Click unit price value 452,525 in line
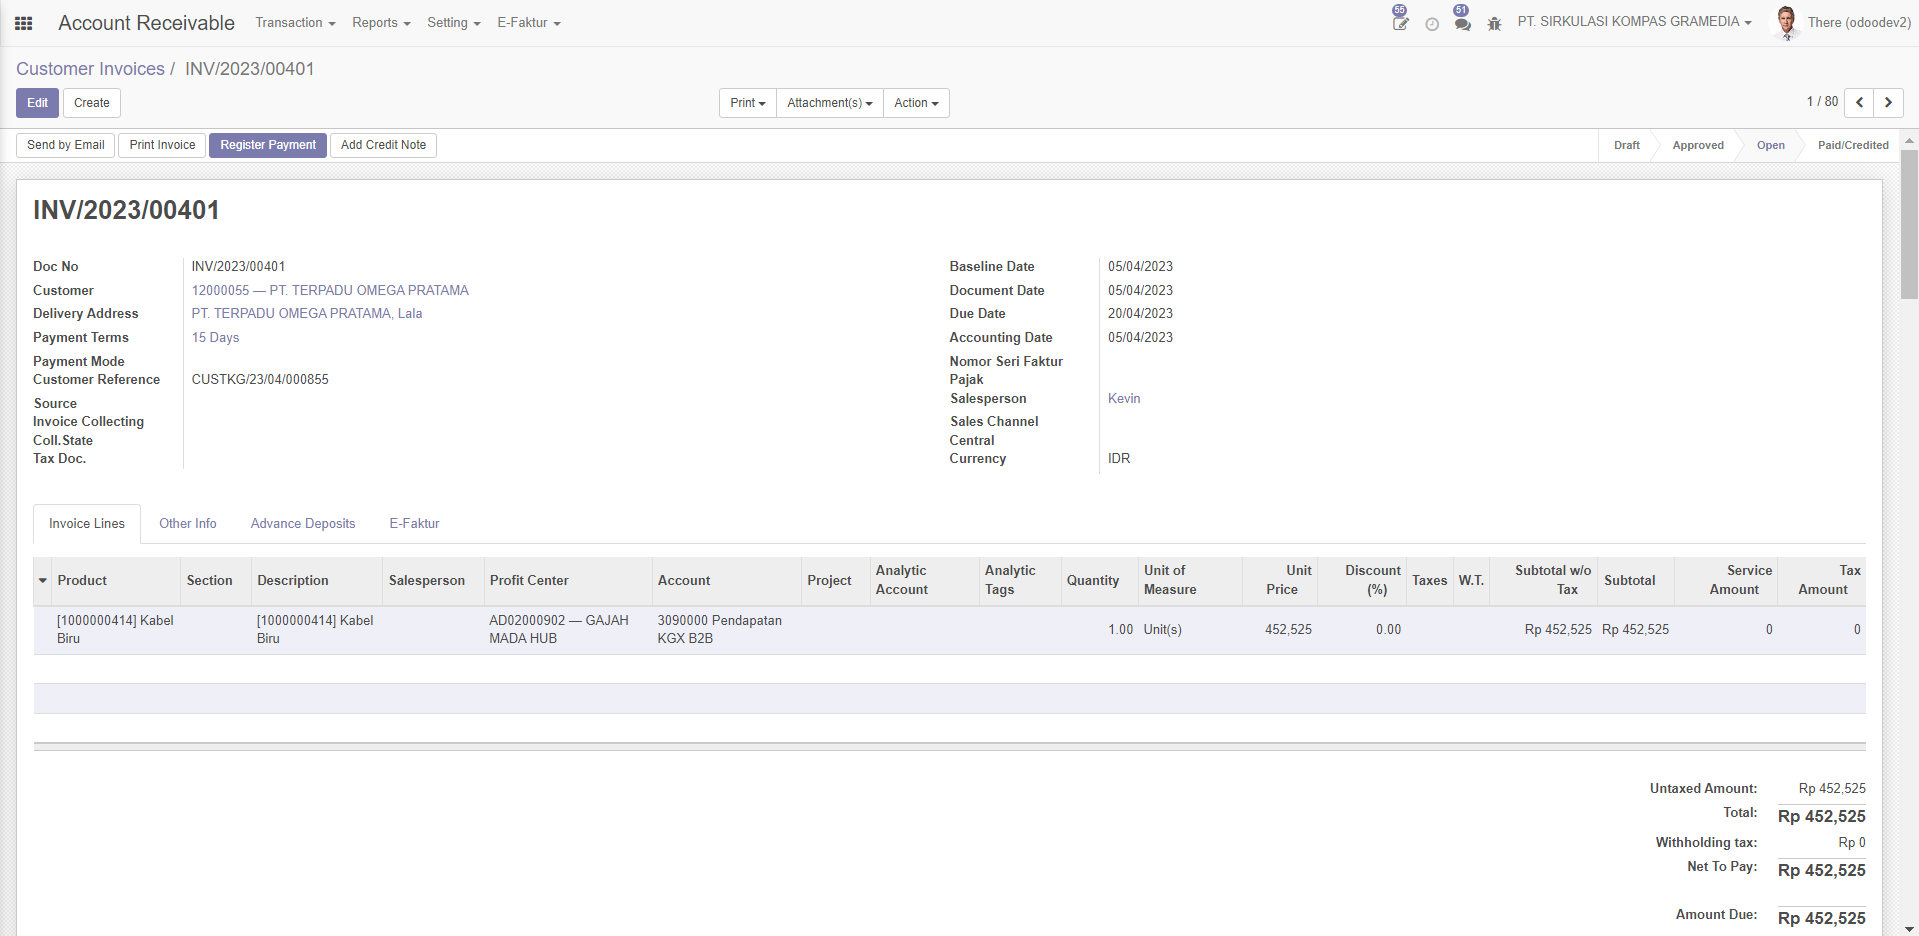The image size is (1919, 936). pos(1288,629)
